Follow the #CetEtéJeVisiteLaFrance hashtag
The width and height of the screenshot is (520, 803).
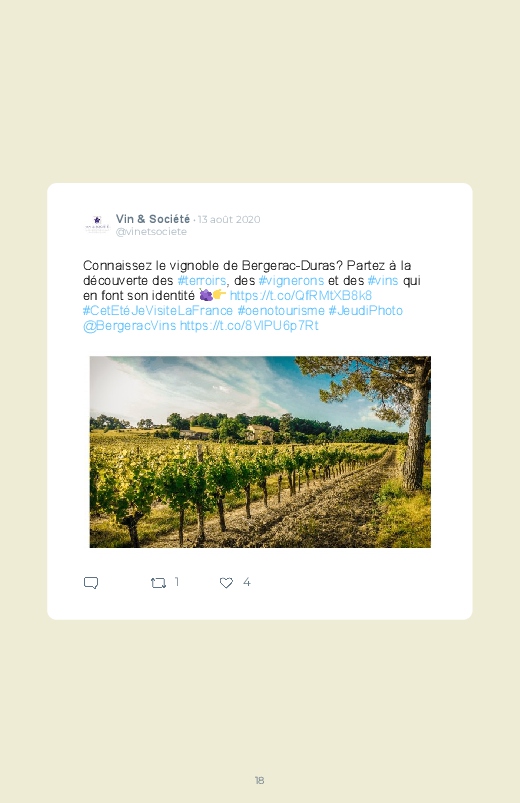pos(158,310)
